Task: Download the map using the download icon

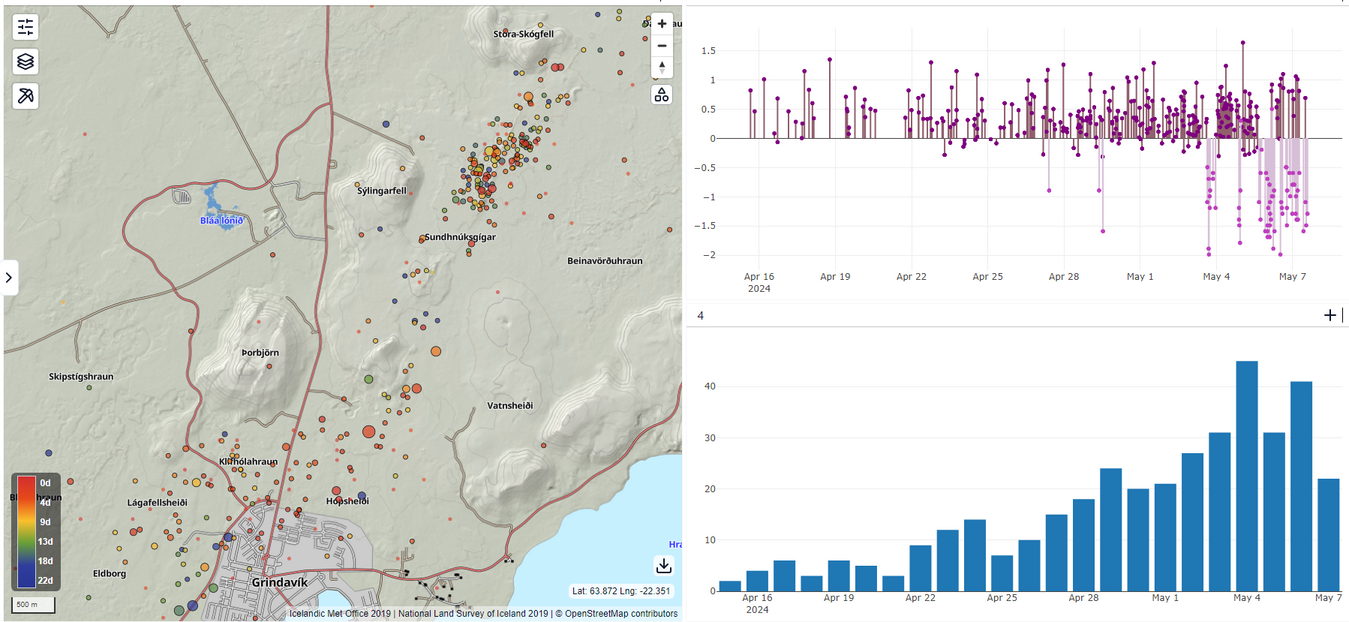Action: click(x=663, y=565)
